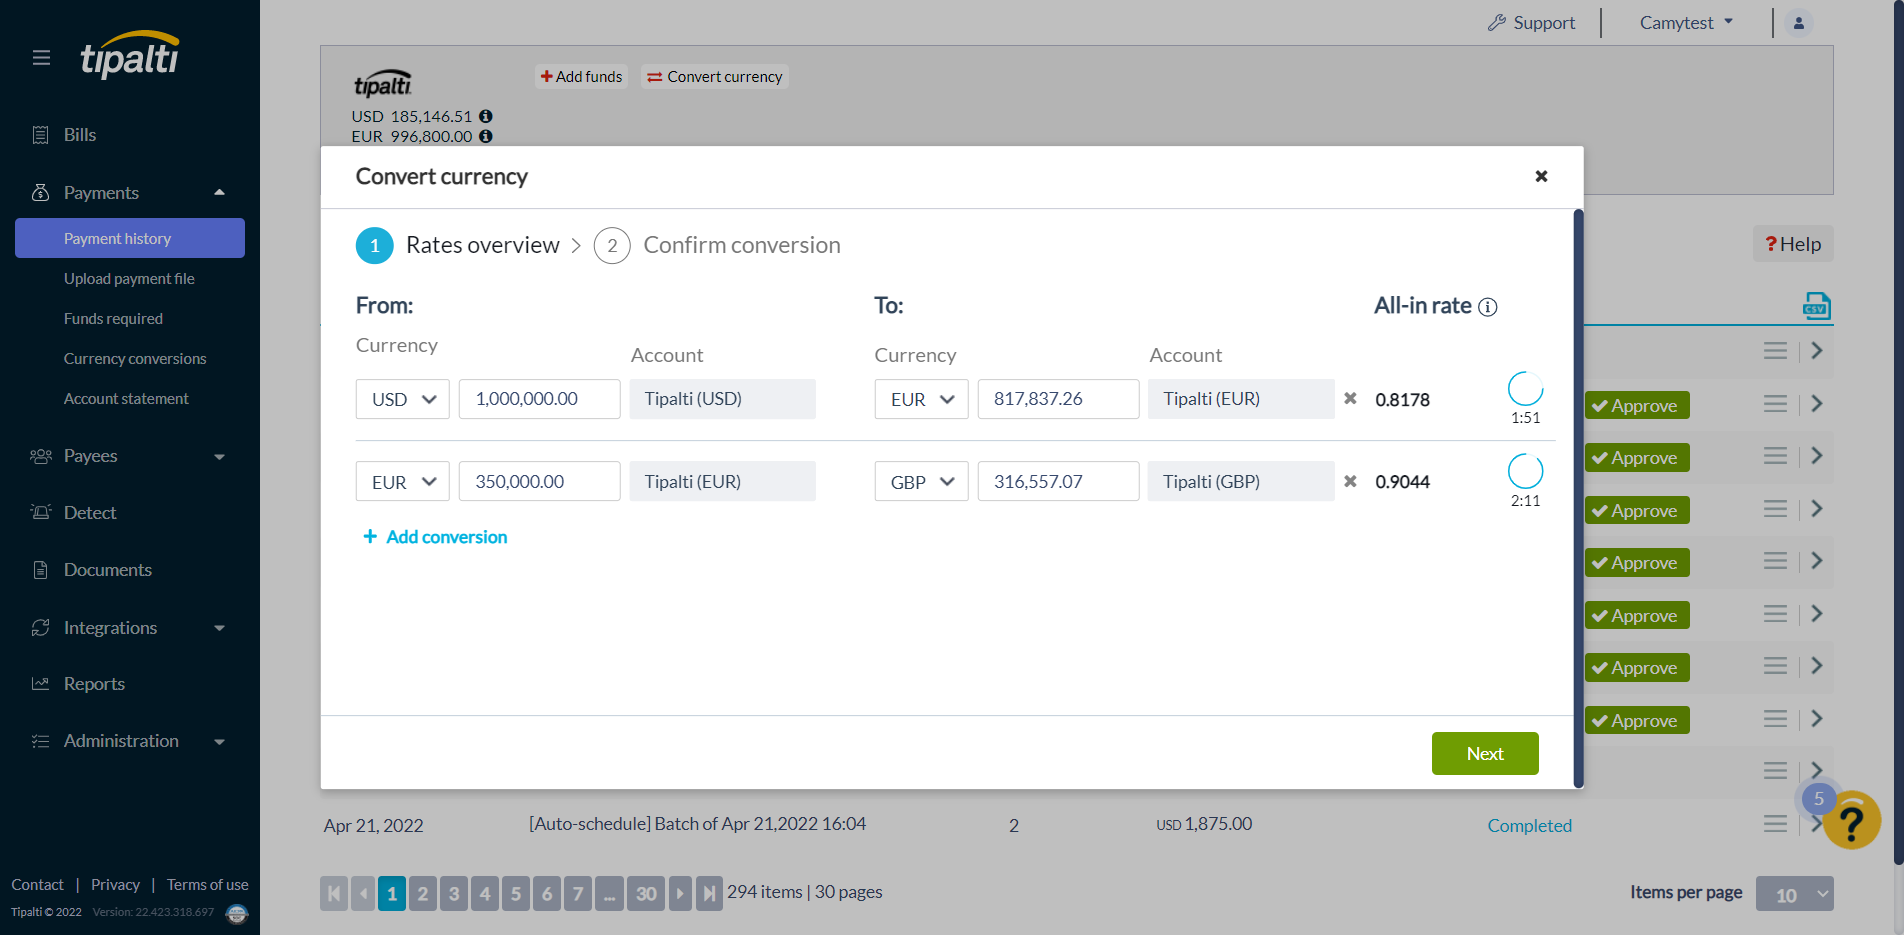Click the Tipalti logo in sidebar
Viewport: 1904px width, 935px height.
point(130,55)
